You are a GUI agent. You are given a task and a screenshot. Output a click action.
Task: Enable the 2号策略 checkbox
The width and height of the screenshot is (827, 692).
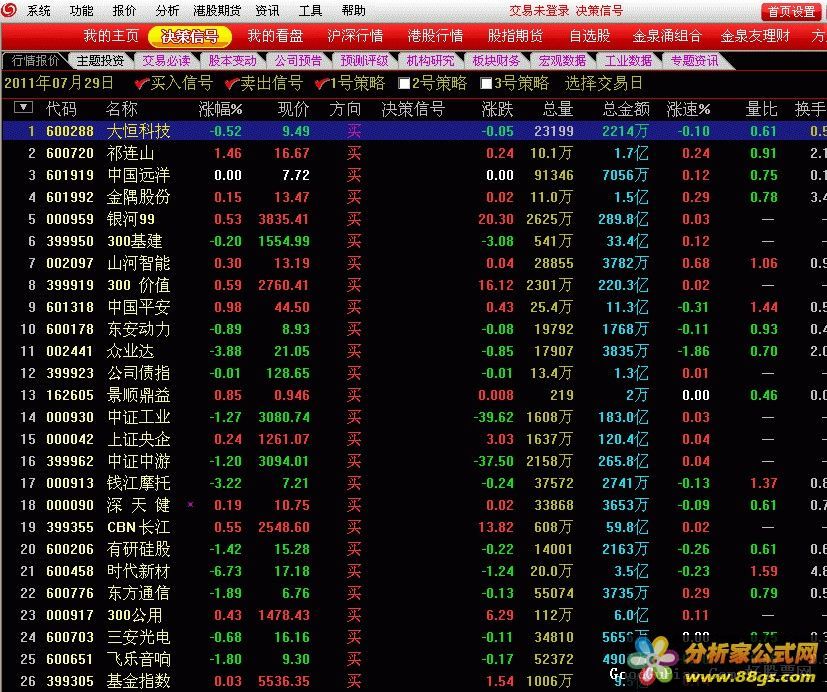(405, 83)
